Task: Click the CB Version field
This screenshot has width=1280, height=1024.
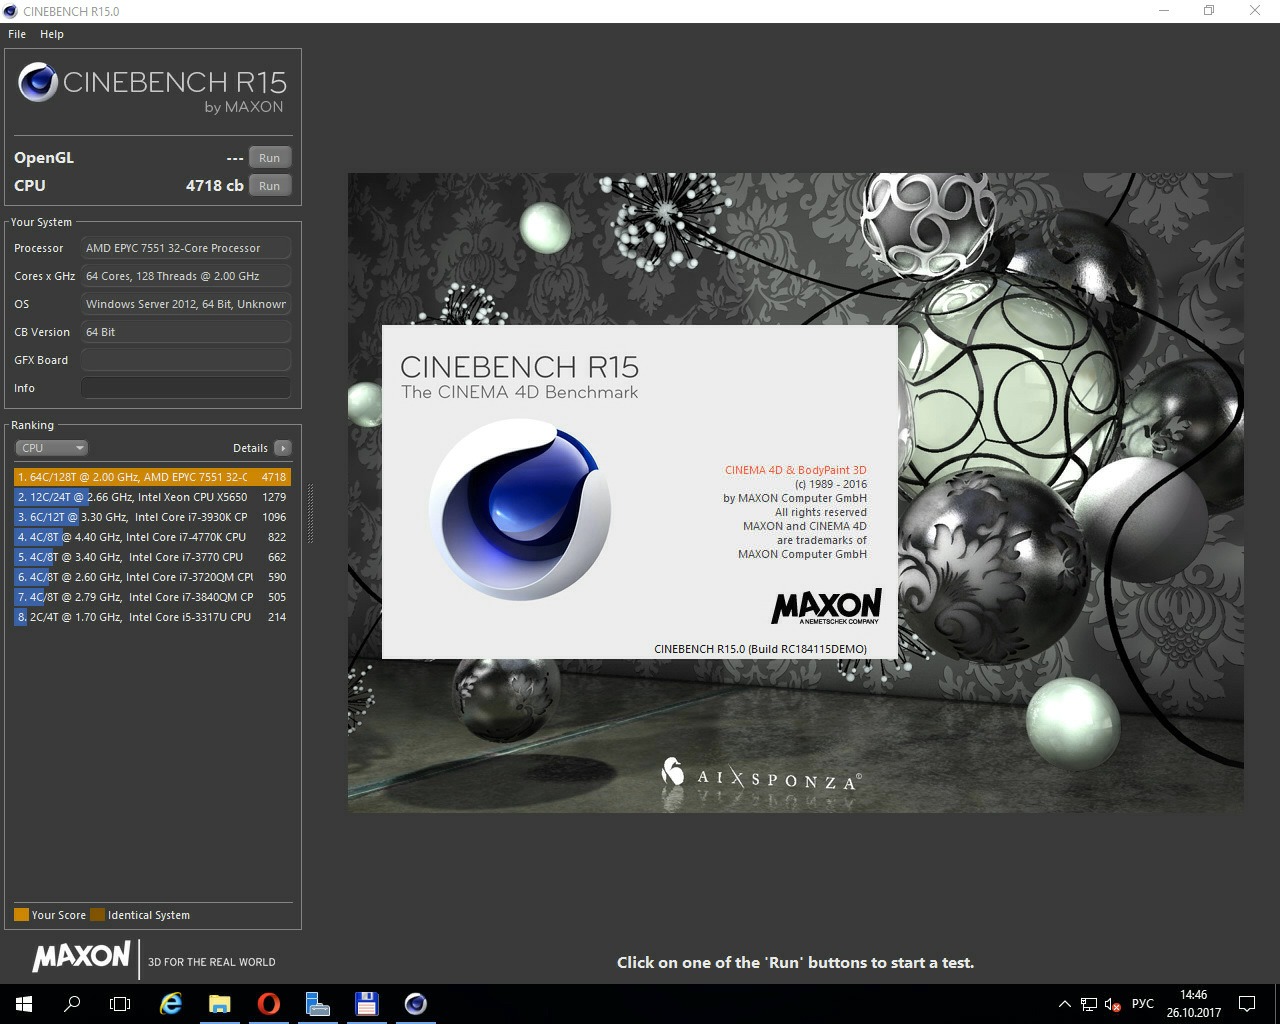Action: (x=186, y=332)
